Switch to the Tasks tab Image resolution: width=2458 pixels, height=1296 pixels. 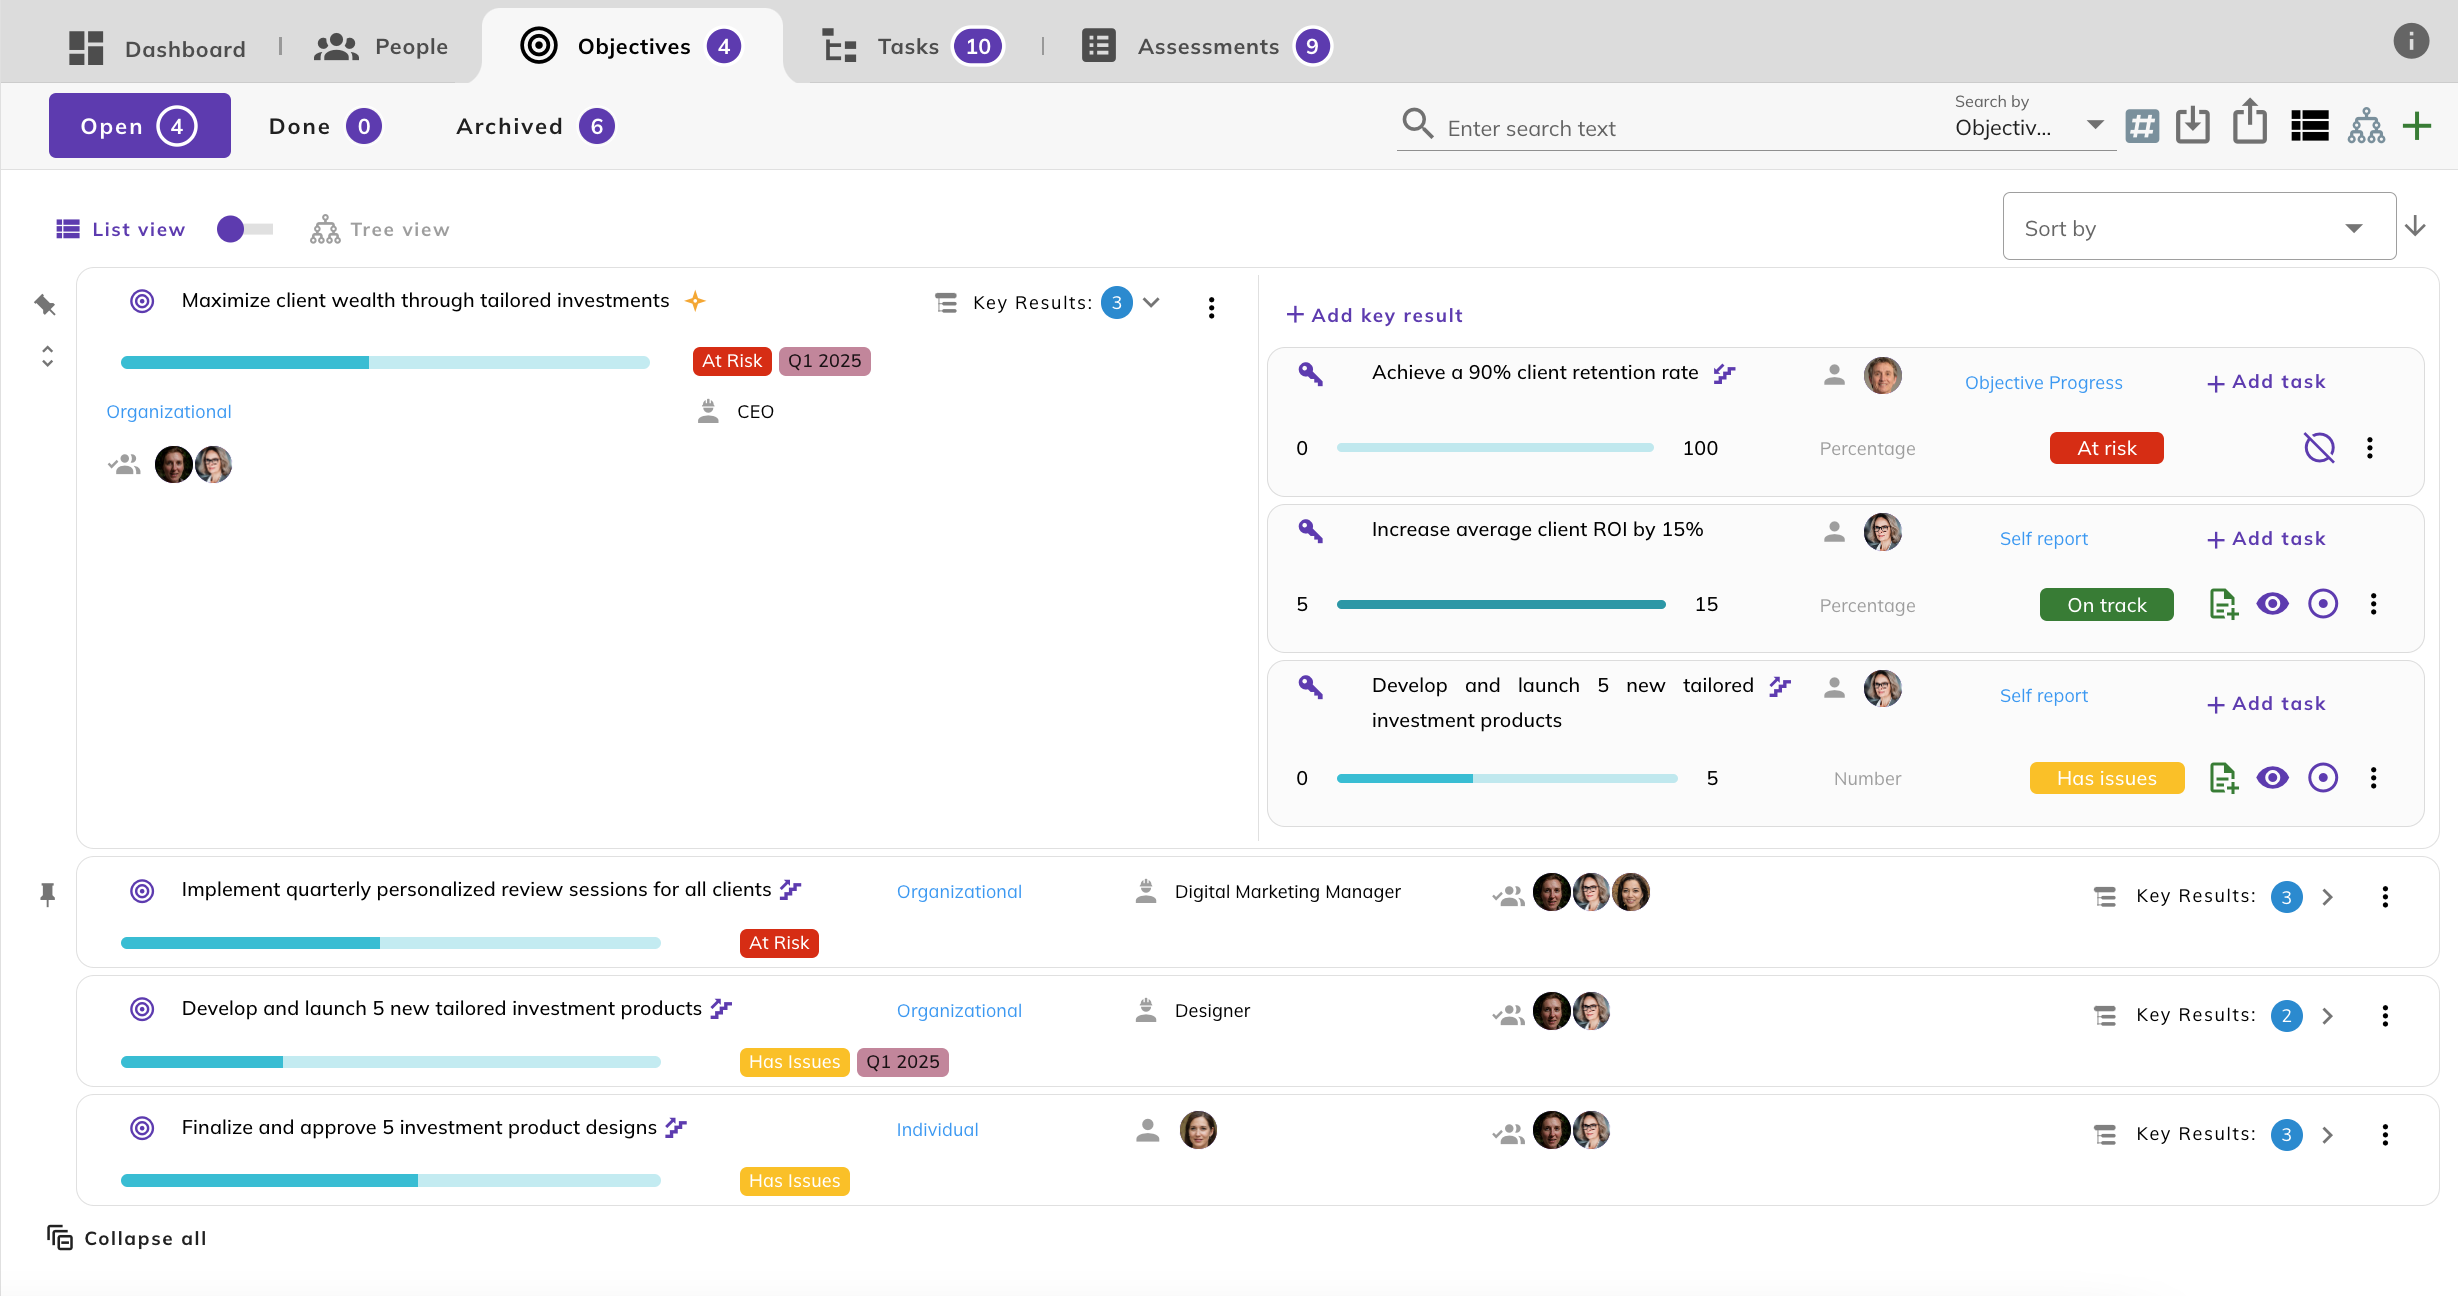(910, 46)
